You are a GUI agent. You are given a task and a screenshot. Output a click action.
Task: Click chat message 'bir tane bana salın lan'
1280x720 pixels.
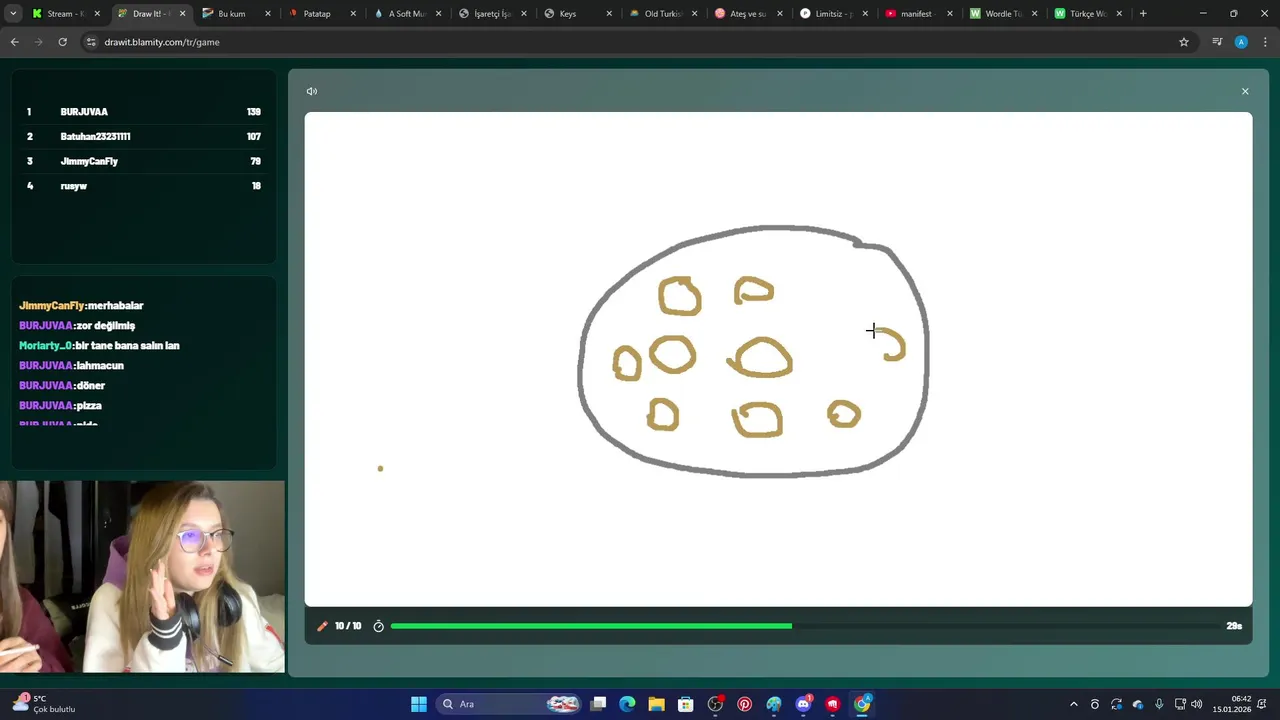[x=127, y=345]
